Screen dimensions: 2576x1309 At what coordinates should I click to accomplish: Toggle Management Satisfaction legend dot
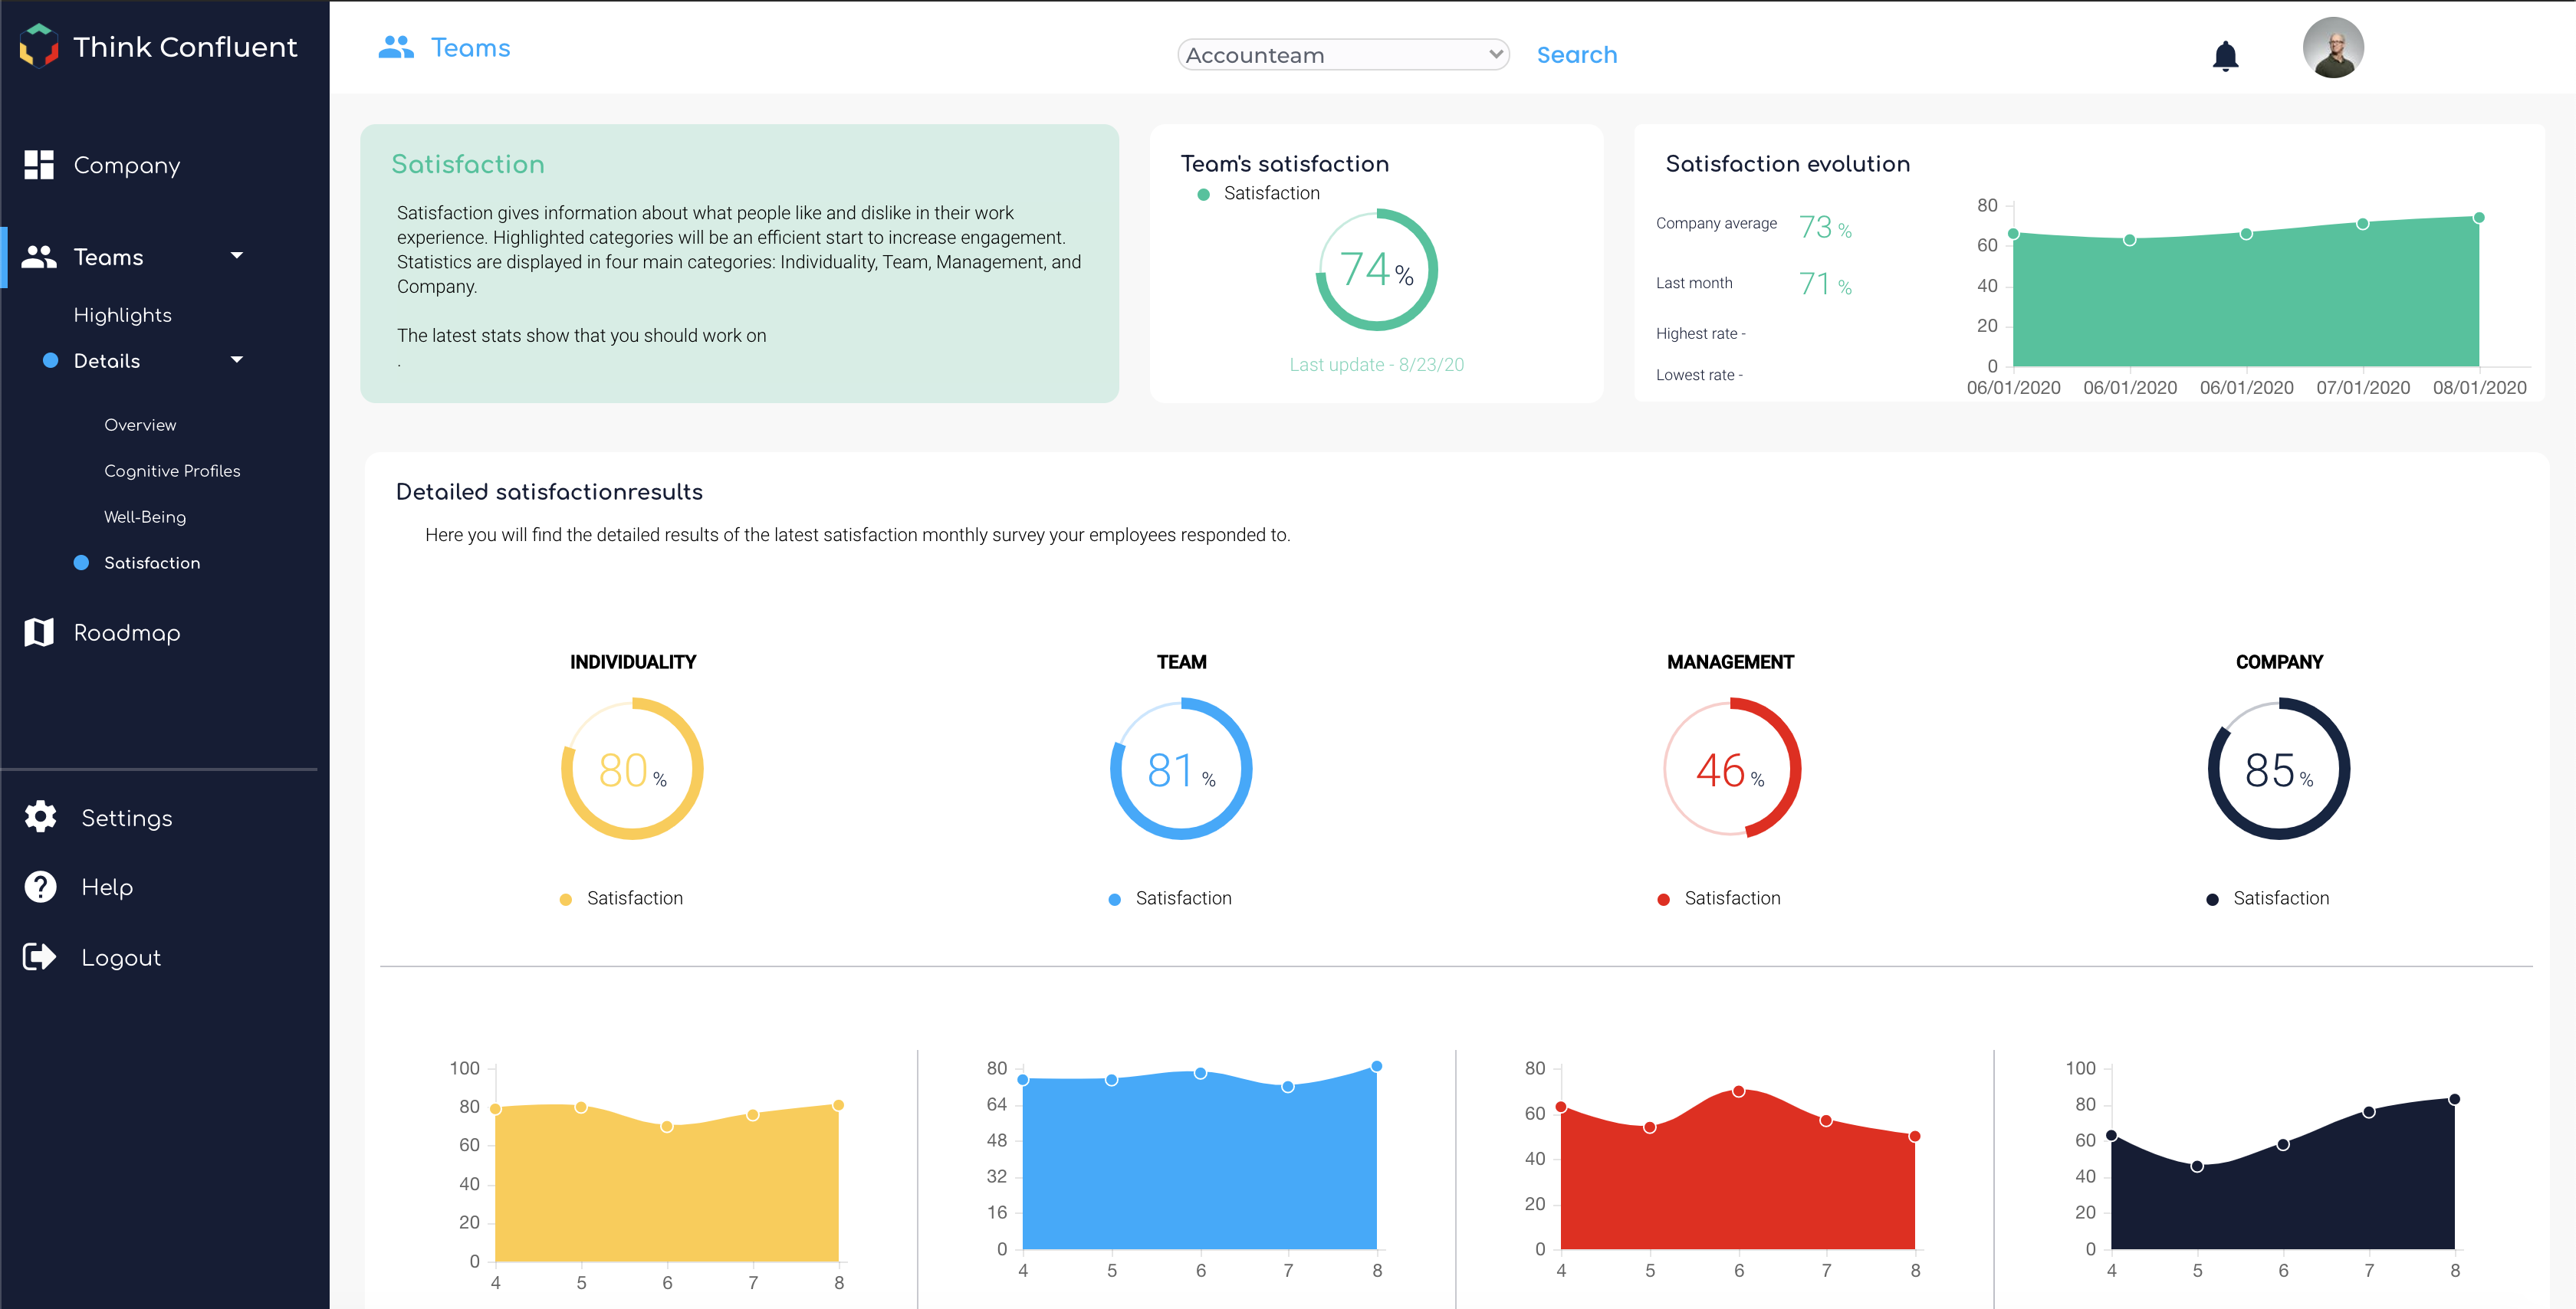[1664, 899]
